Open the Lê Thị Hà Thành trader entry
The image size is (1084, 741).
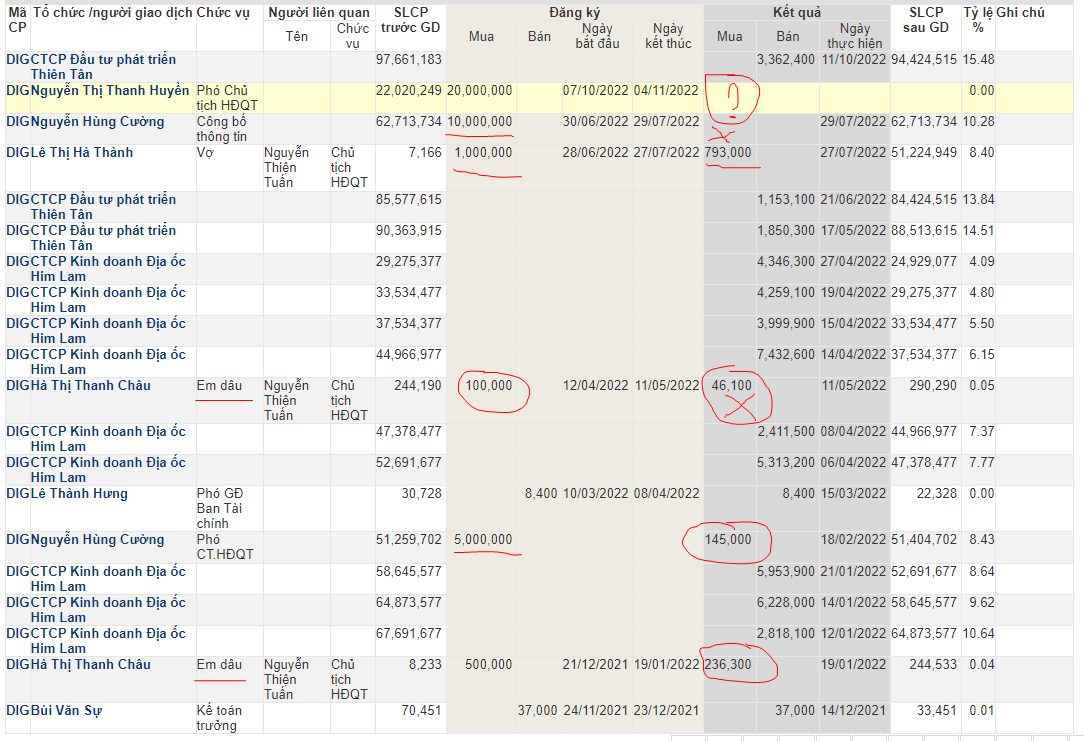tap(82, 153)
